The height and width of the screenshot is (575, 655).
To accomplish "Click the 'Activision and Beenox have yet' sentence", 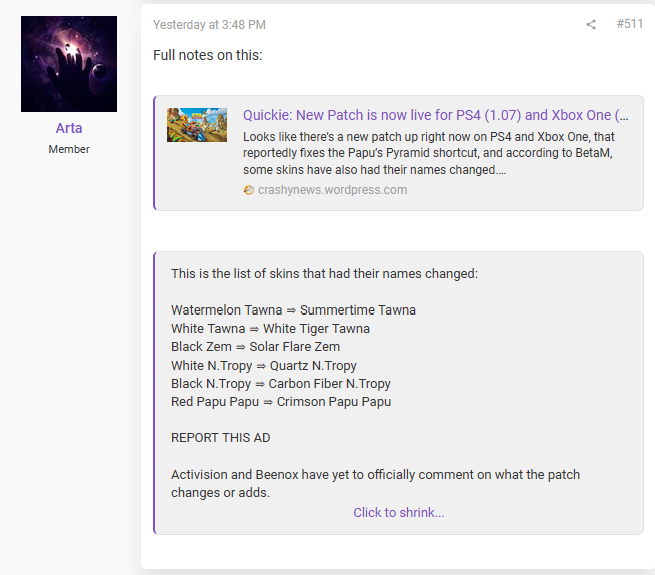I will (376, 483).
